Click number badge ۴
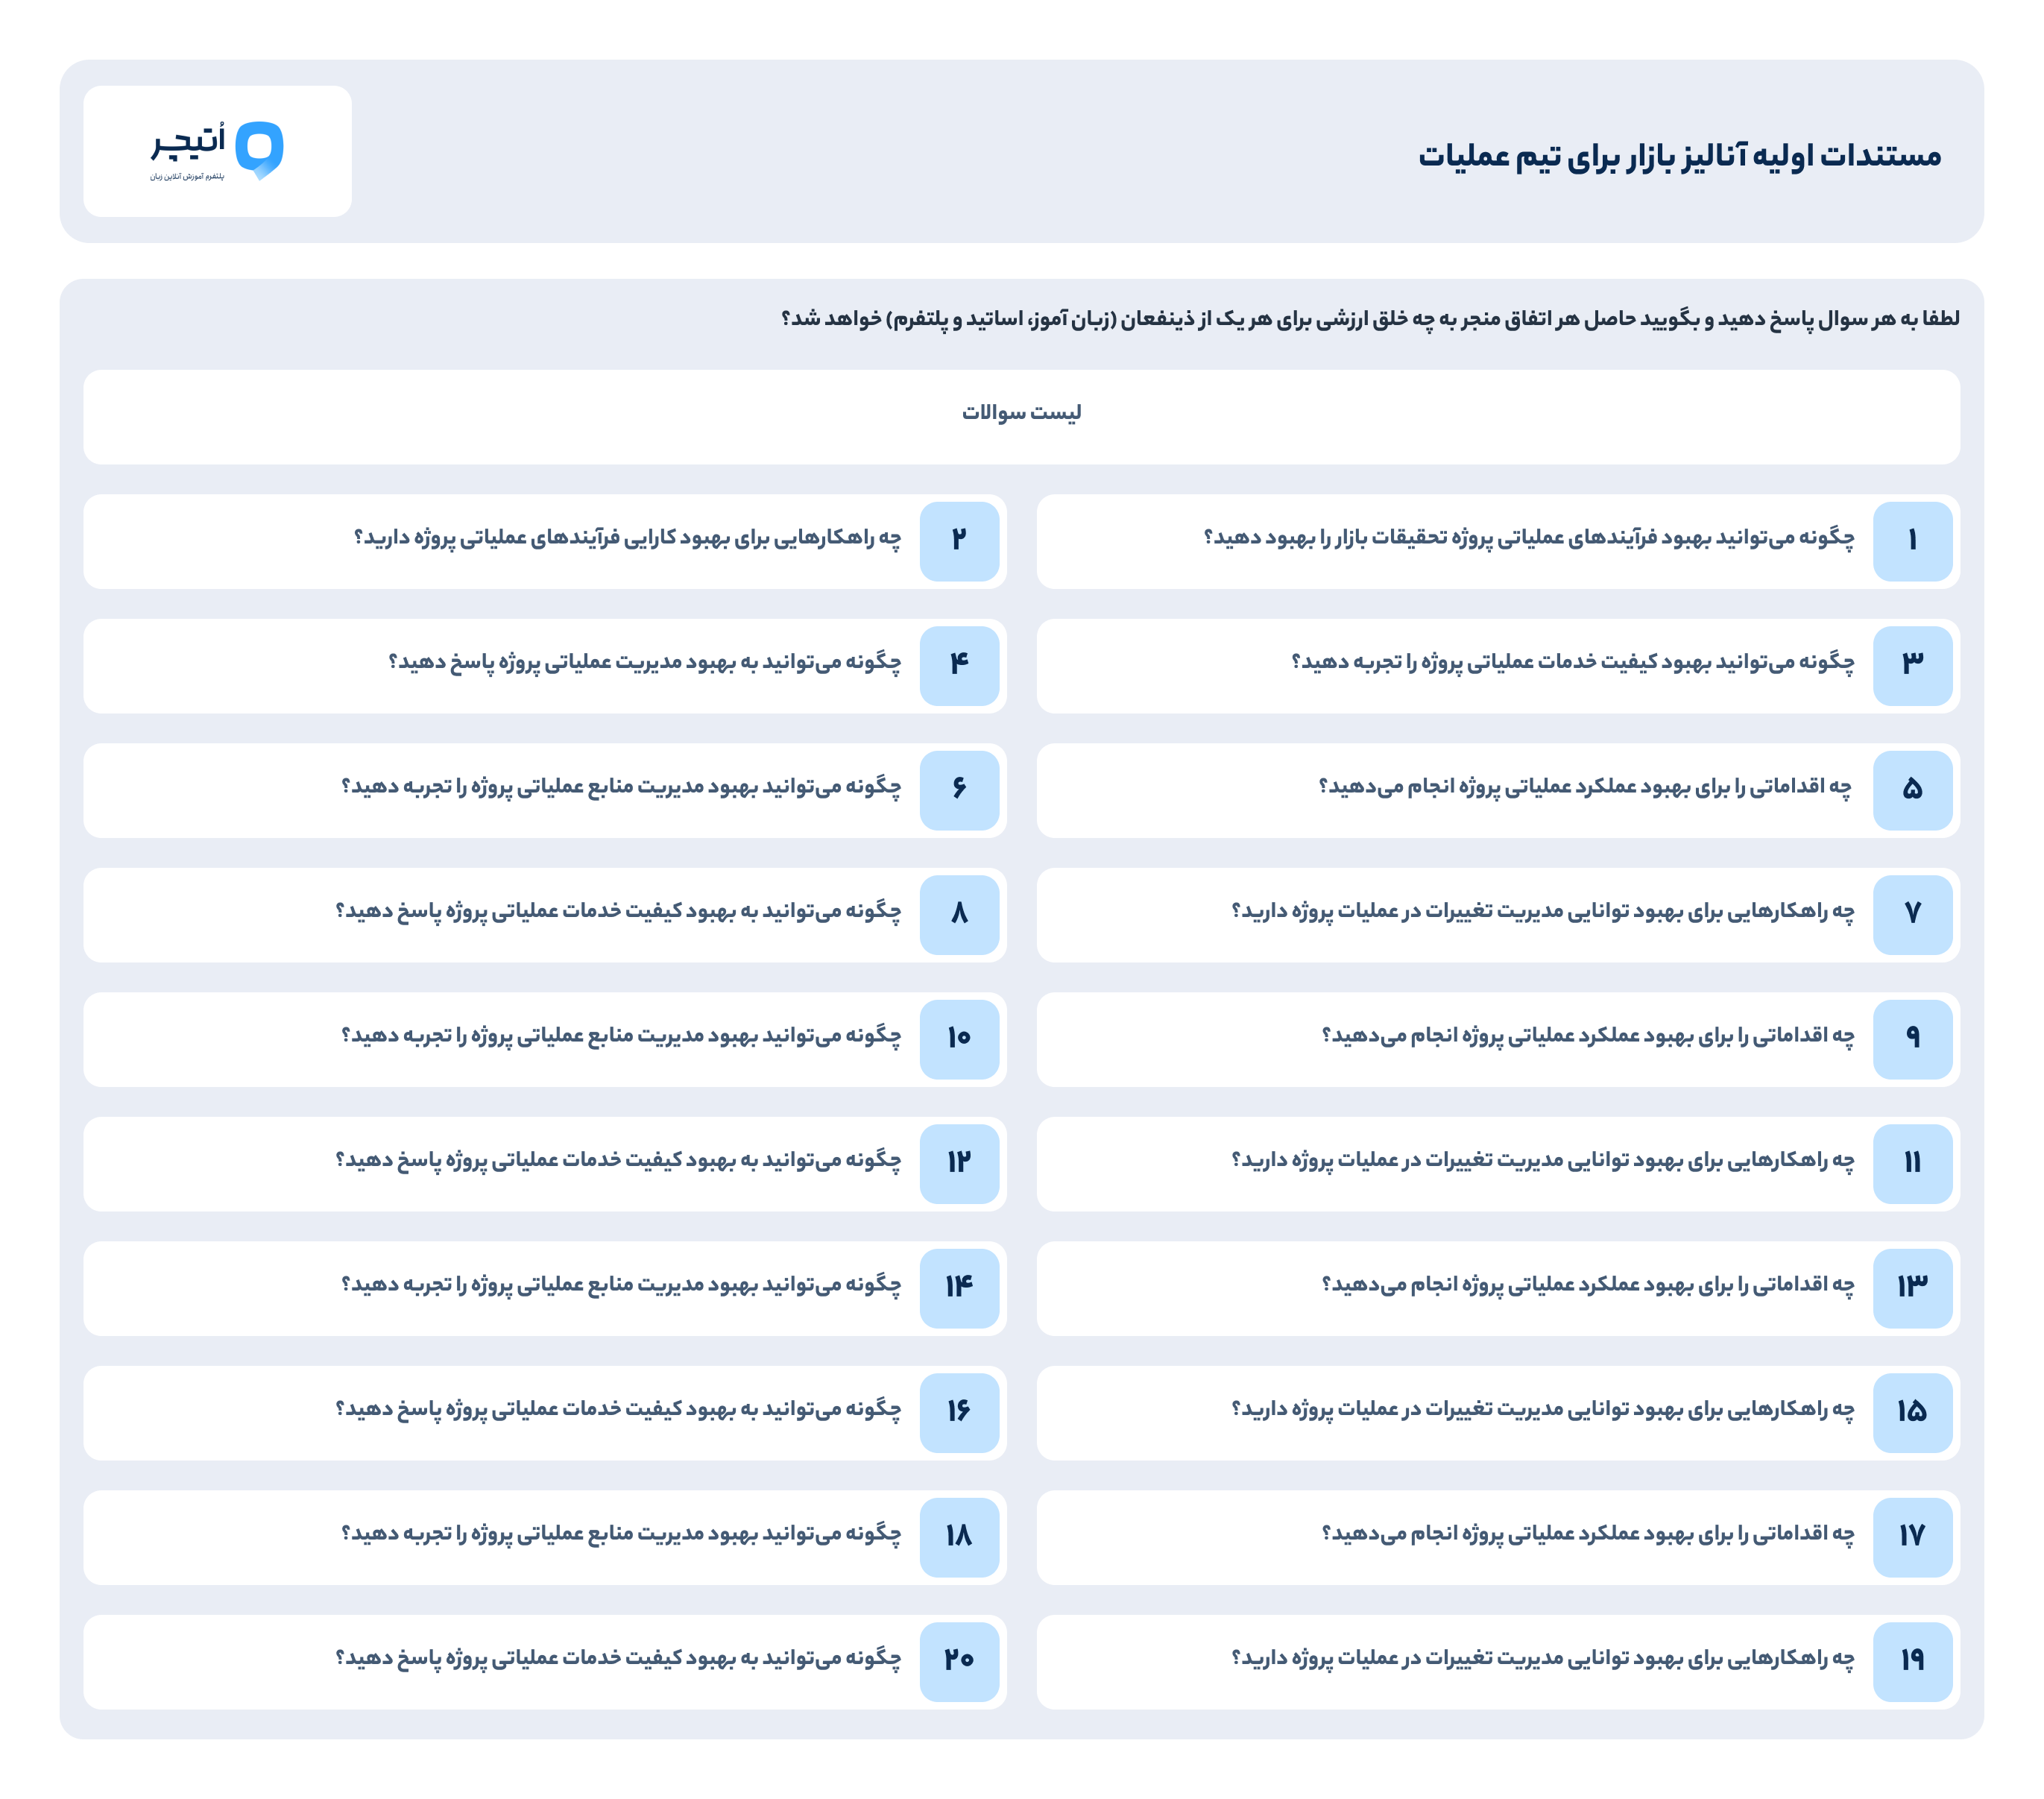Image resolution: width=2044 pixels, height=1799 pixels. [959, 666]
